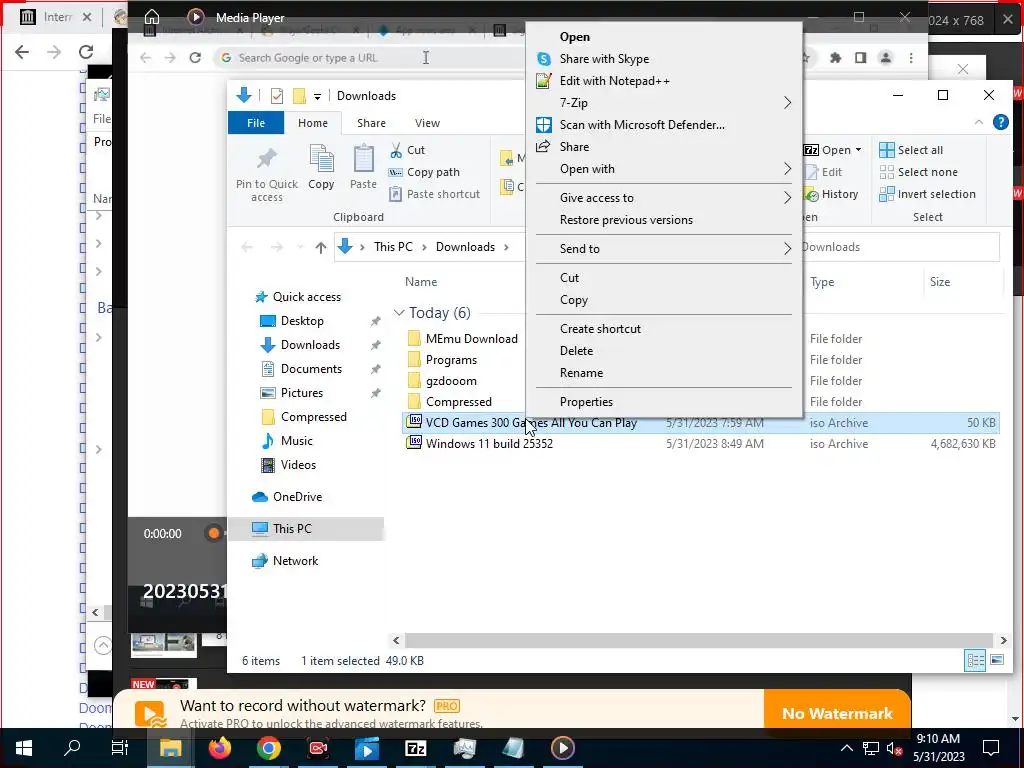Expand the Open with submenu arrow
This screenshot has height=768, width=1024.
point(788,169)
